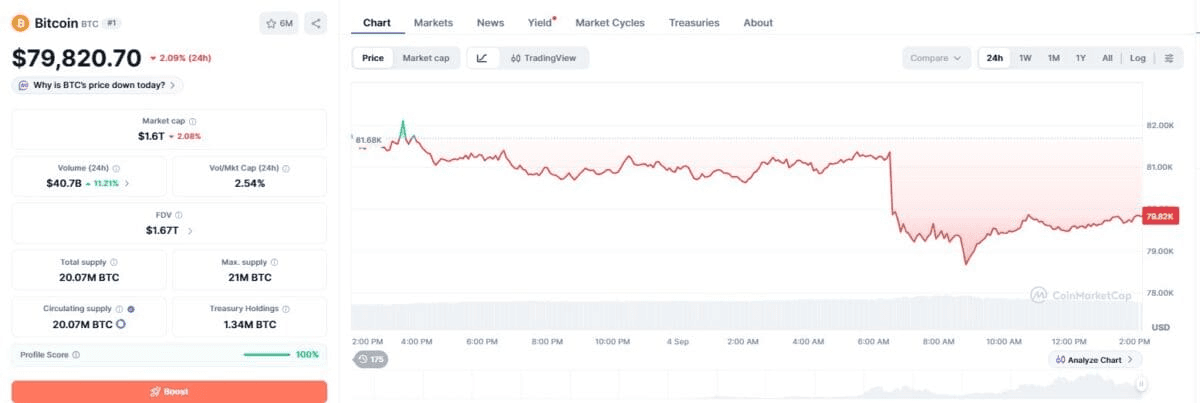Show Treasury Holdings info icon
Viewport: 1200px width, 403px height.
[x=287, y=309]
